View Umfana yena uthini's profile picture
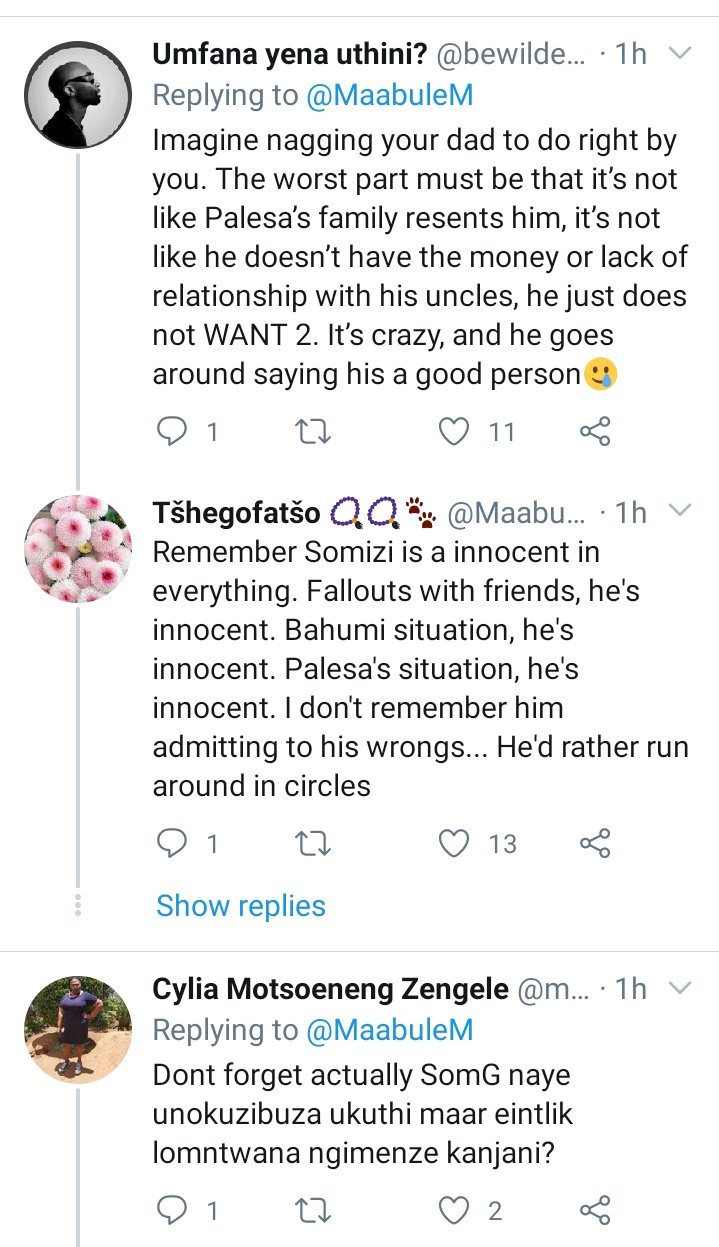The width and height of the screenshot is (719, 1247). (x=78, y=96)
